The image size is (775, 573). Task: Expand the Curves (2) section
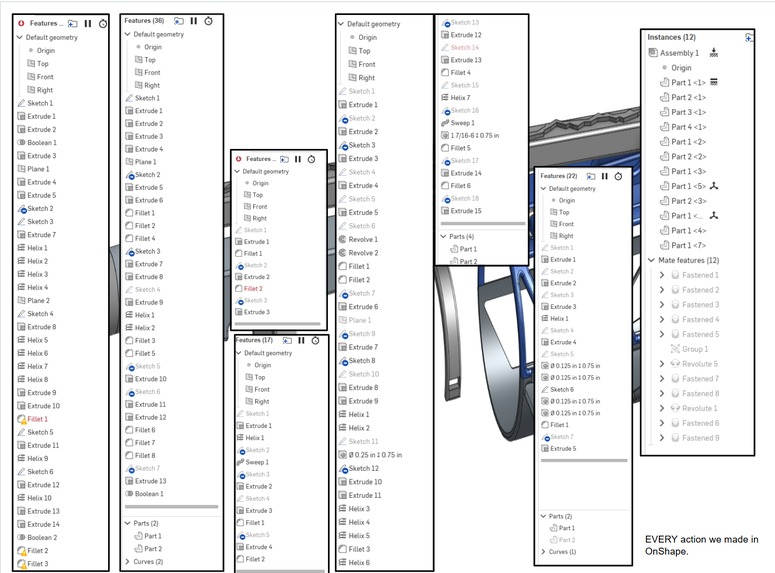[x=128, y=562]
